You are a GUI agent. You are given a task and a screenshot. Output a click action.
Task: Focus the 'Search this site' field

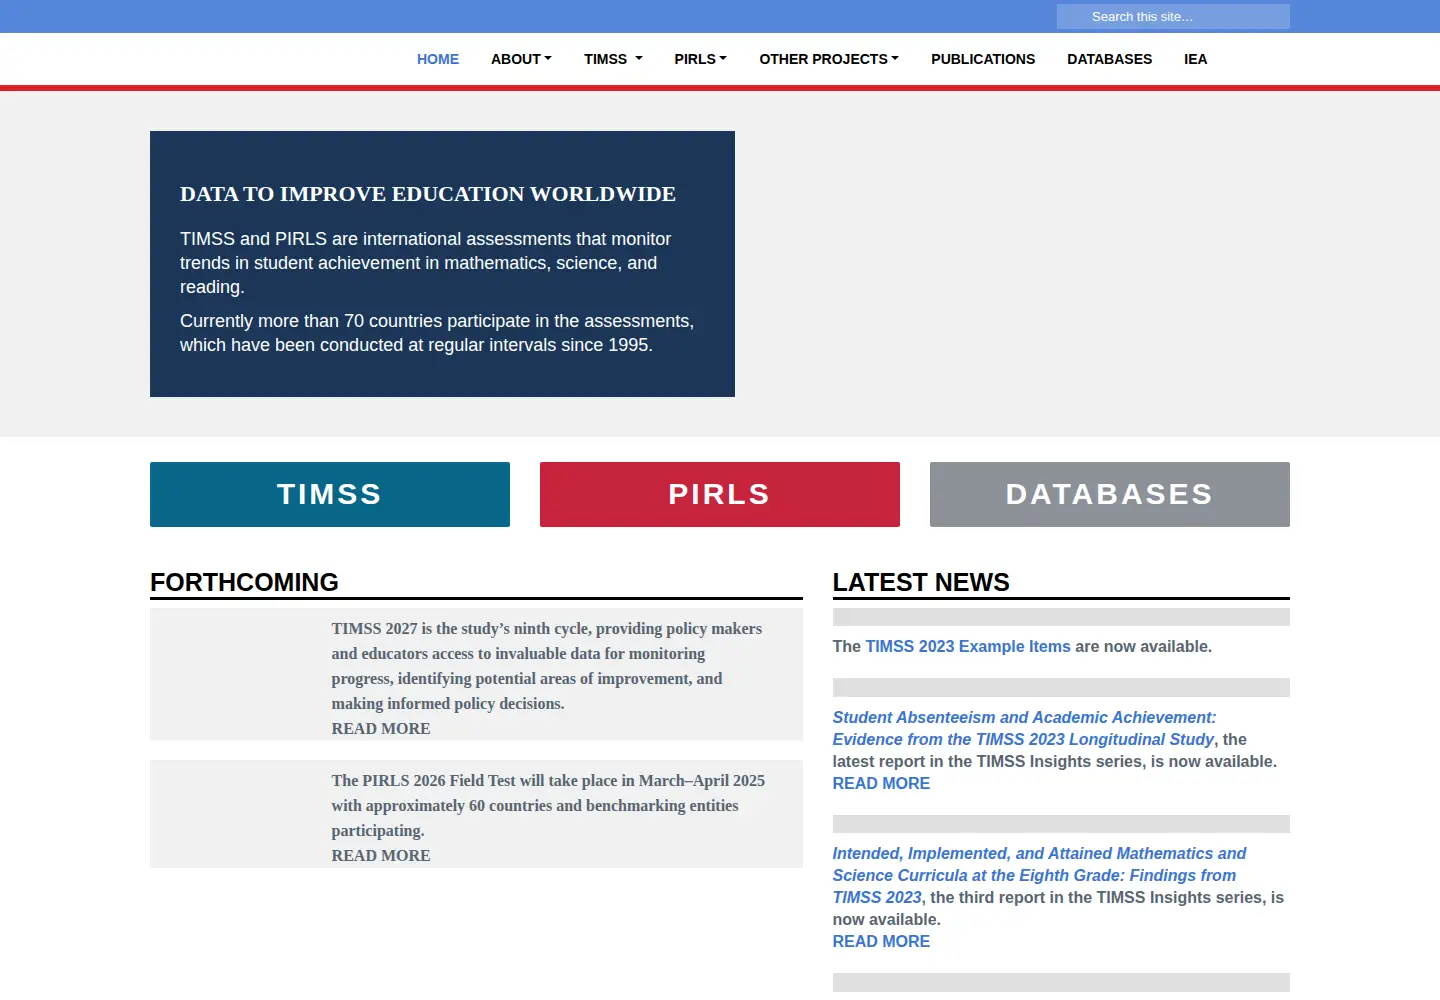coord(1173,17)
